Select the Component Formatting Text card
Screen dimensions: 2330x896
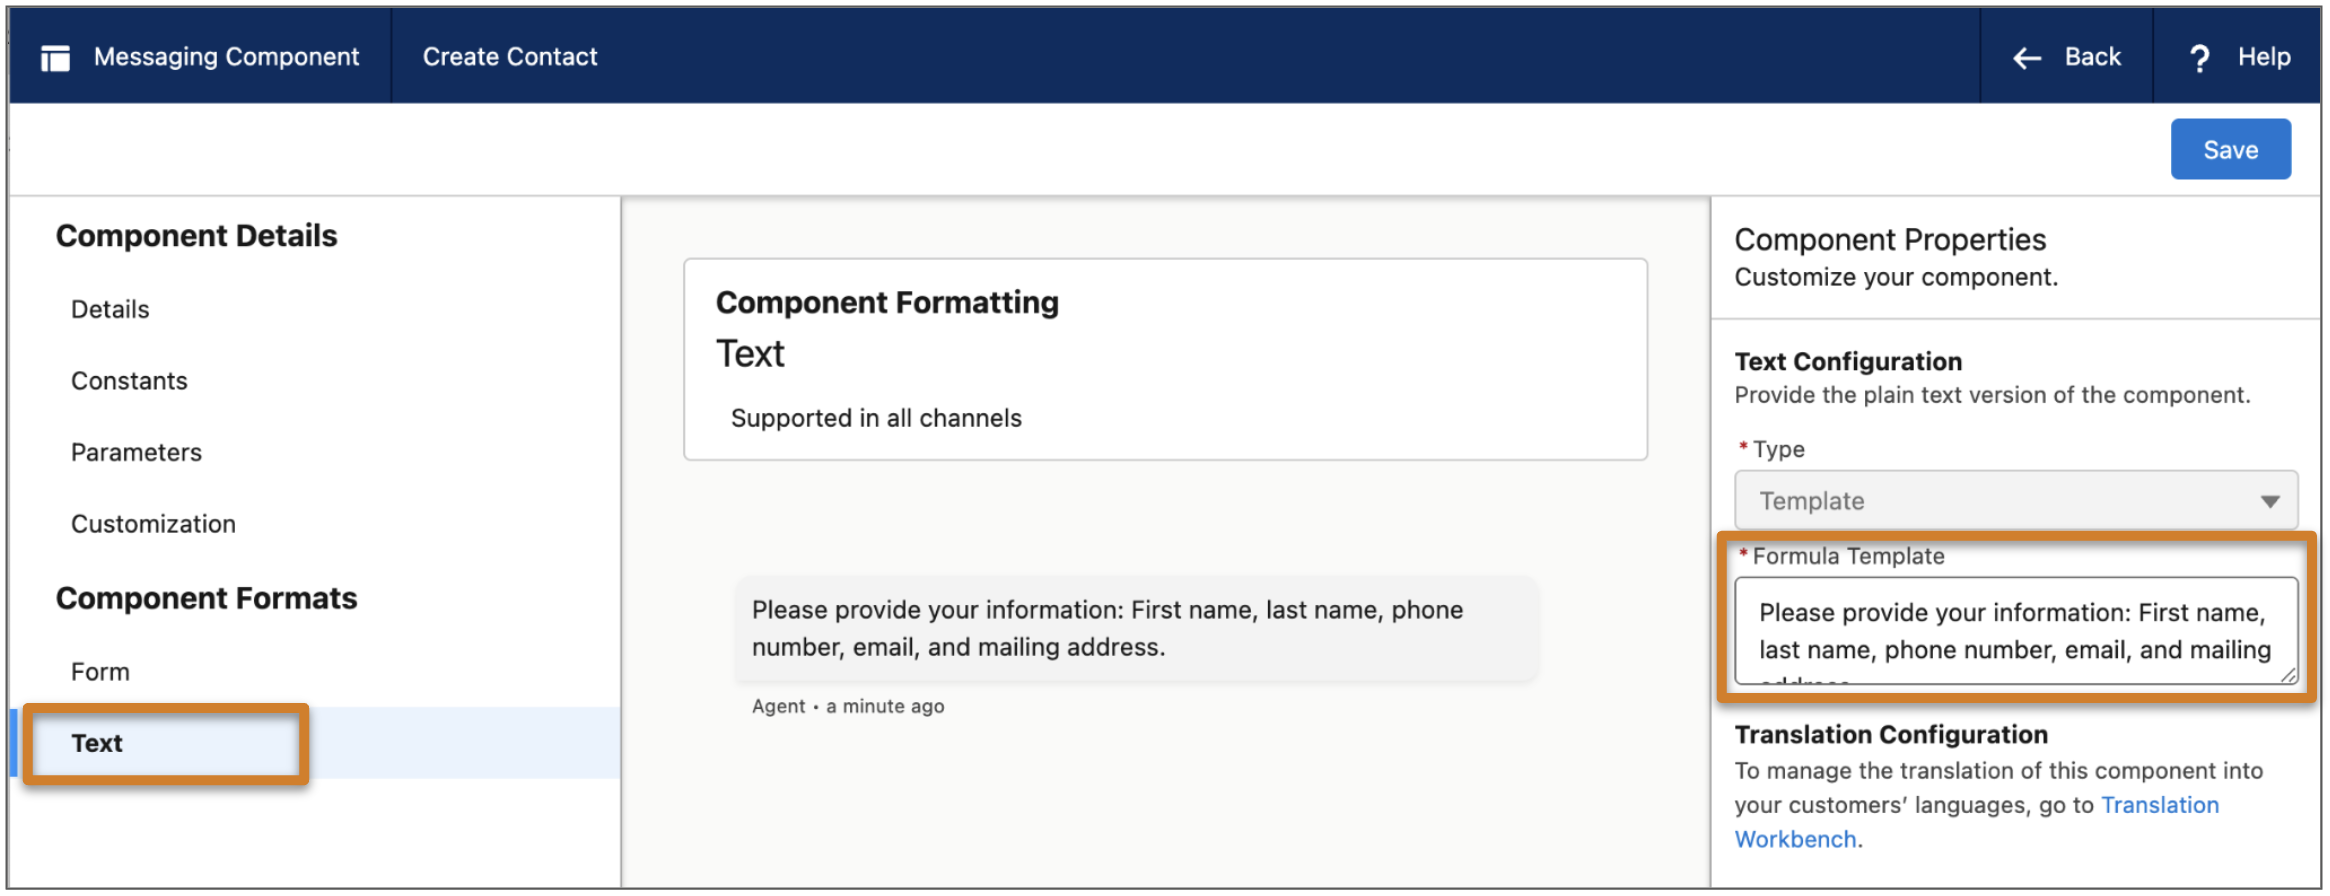1164,359
